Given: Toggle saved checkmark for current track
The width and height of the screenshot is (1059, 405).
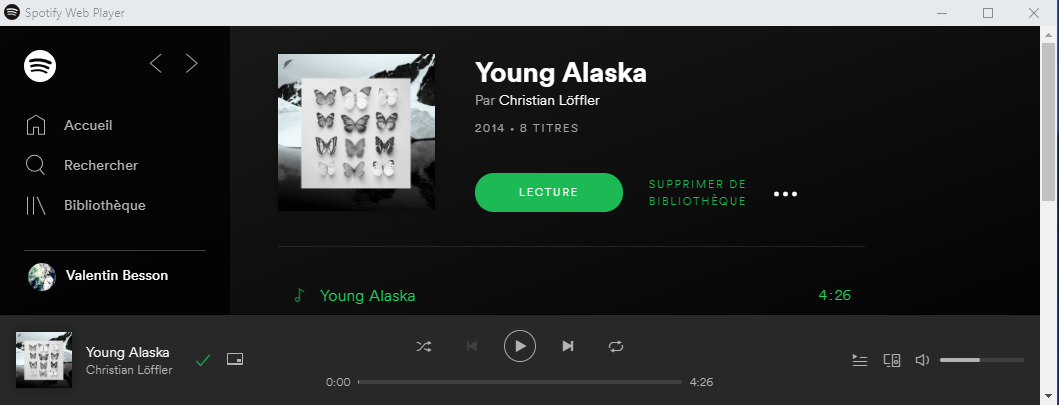Looking at the screenshot, I should [203, 360].
